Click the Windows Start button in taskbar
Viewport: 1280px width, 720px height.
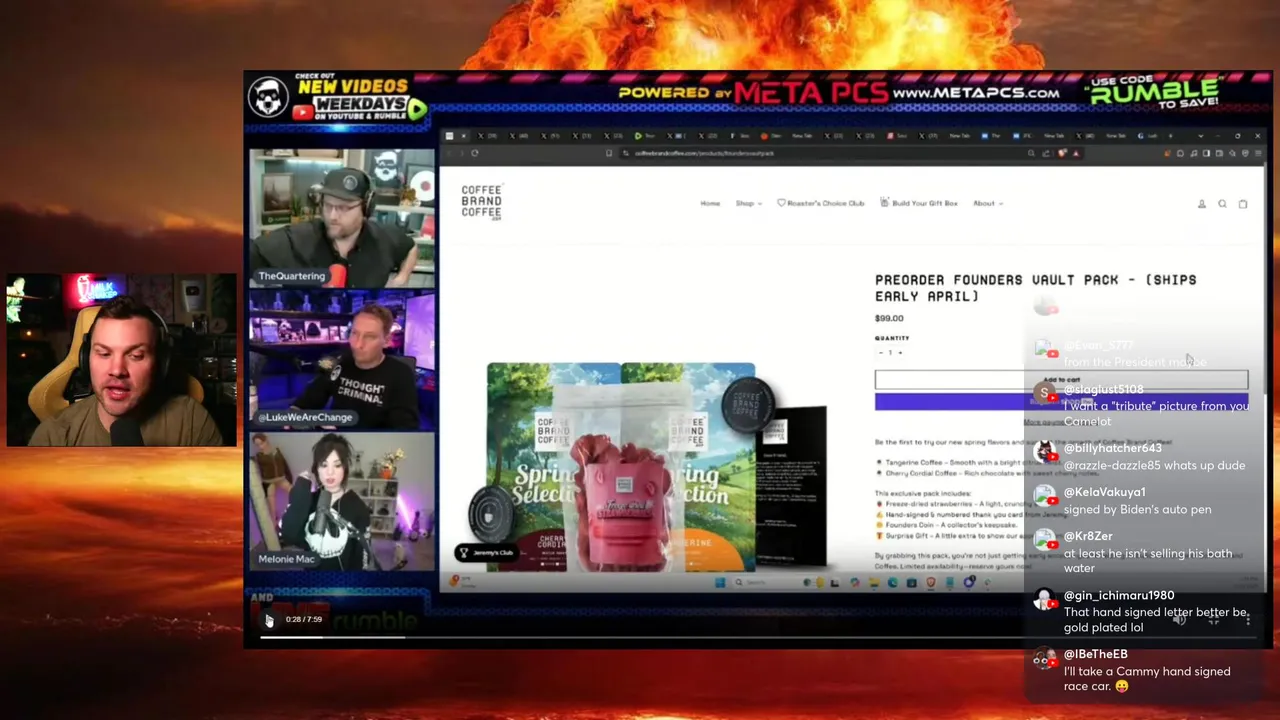click(720, 582)
